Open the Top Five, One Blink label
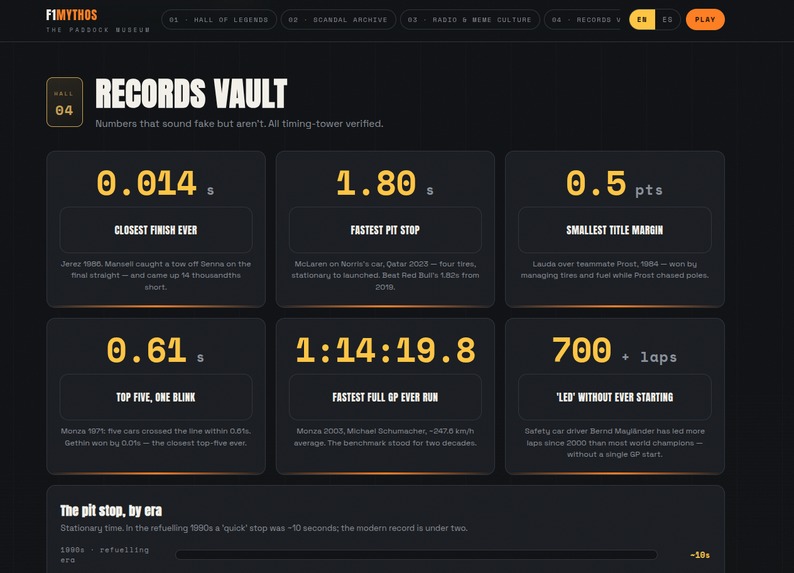 [x=156, y=397]
